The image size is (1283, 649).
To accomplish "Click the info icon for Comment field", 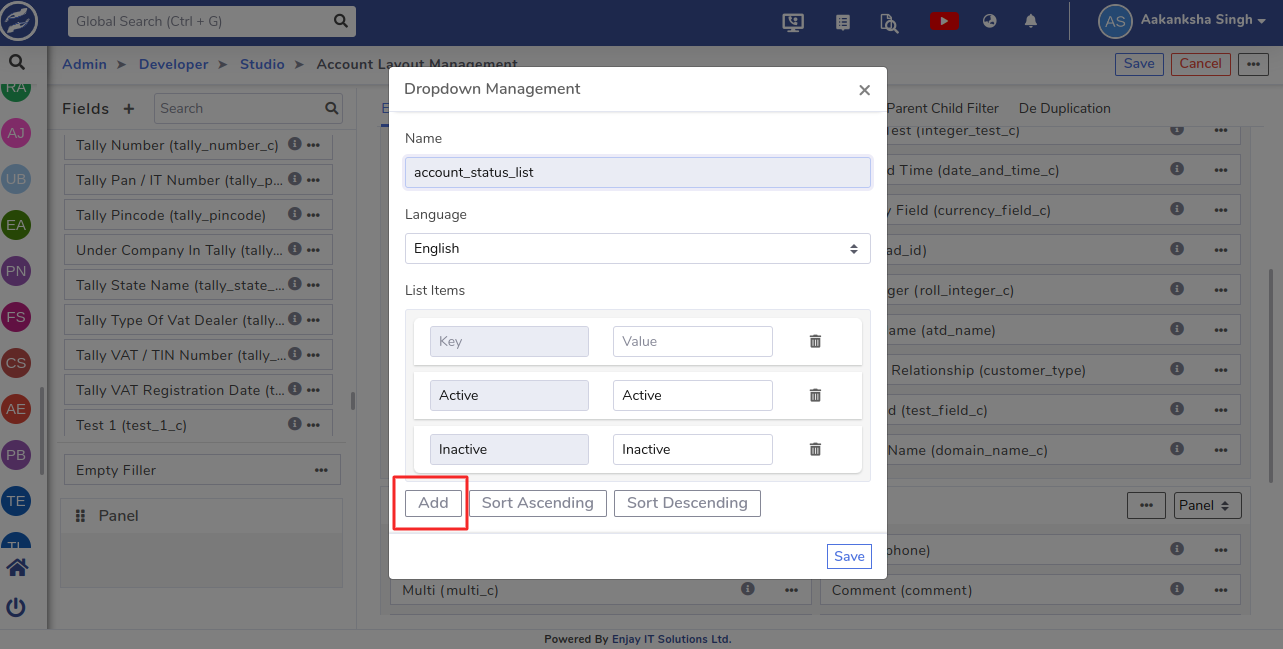I will 1177,589.
